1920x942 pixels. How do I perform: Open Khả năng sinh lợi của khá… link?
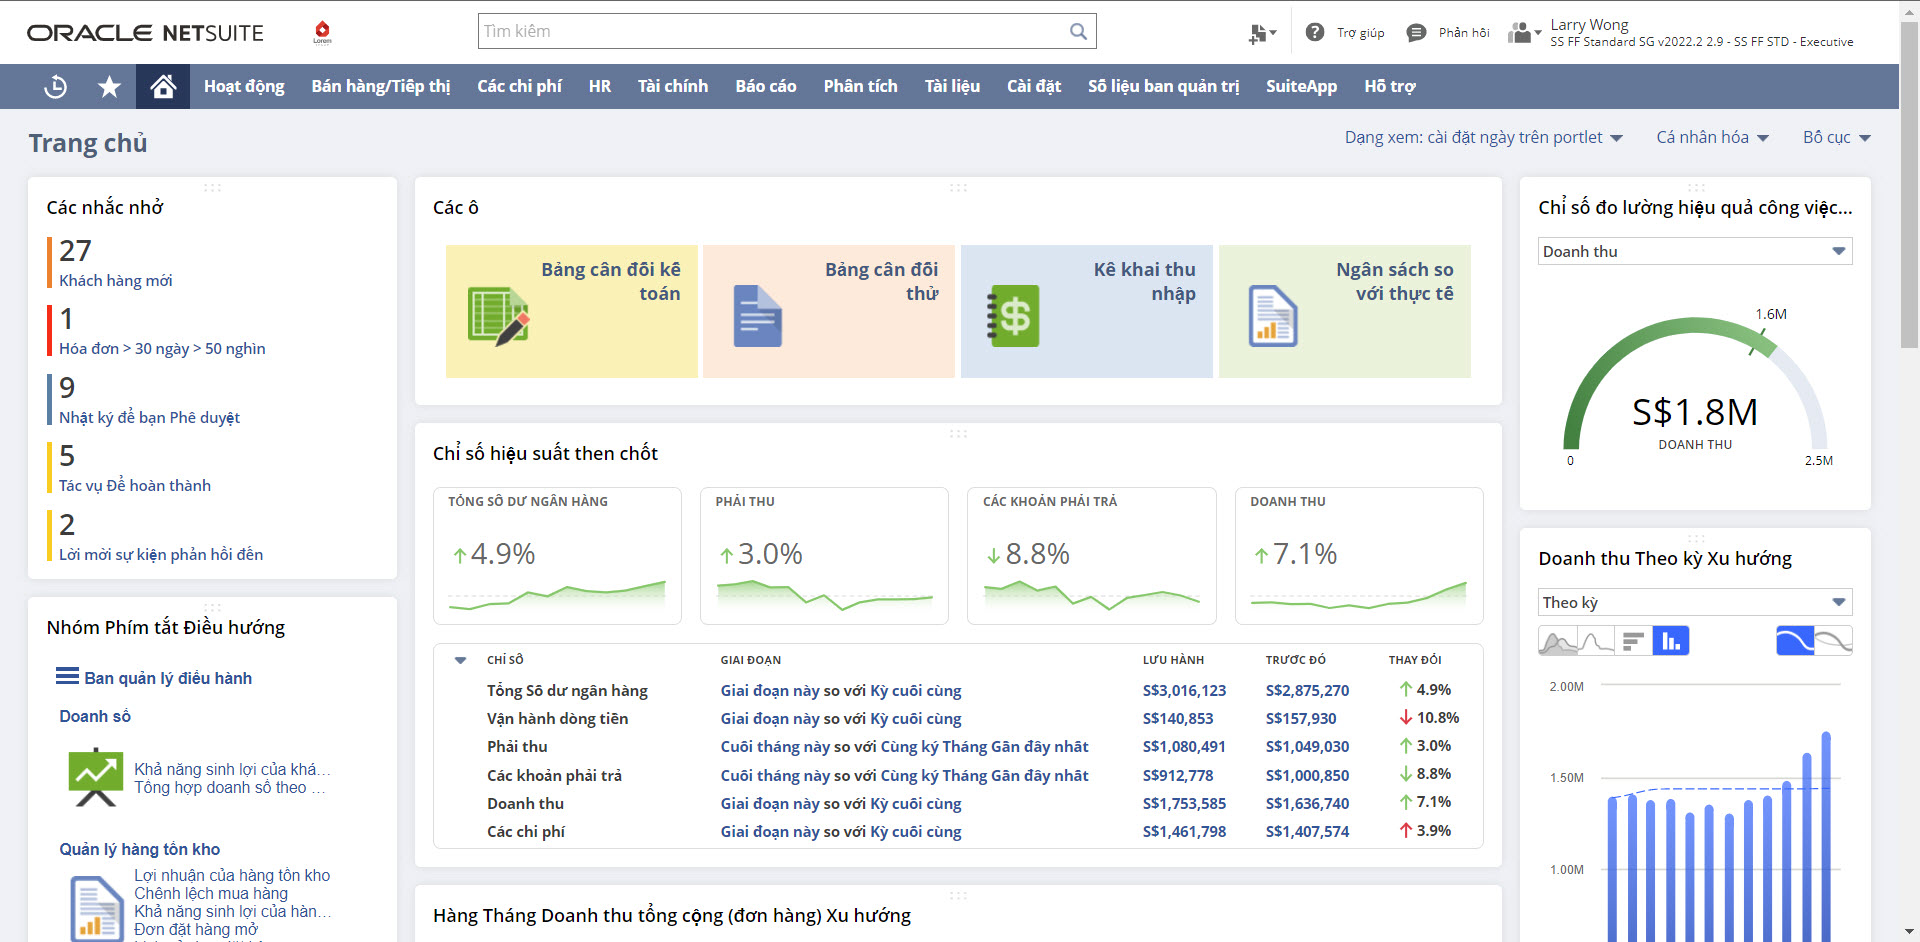click(232, 770)
